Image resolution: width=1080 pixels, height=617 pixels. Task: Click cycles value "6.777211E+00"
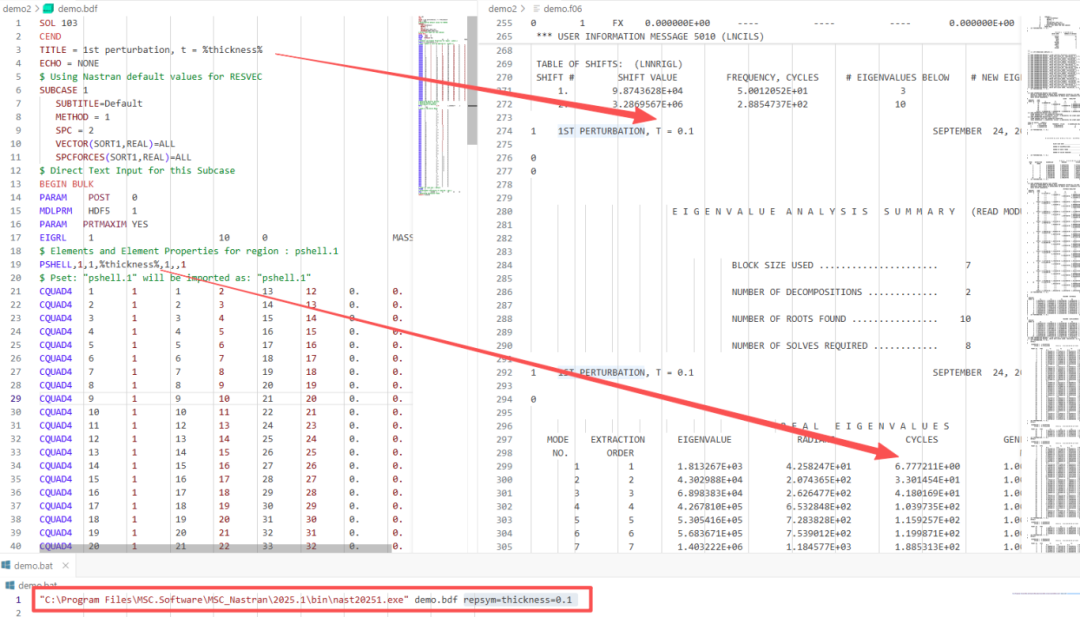(x=927, y=466)
